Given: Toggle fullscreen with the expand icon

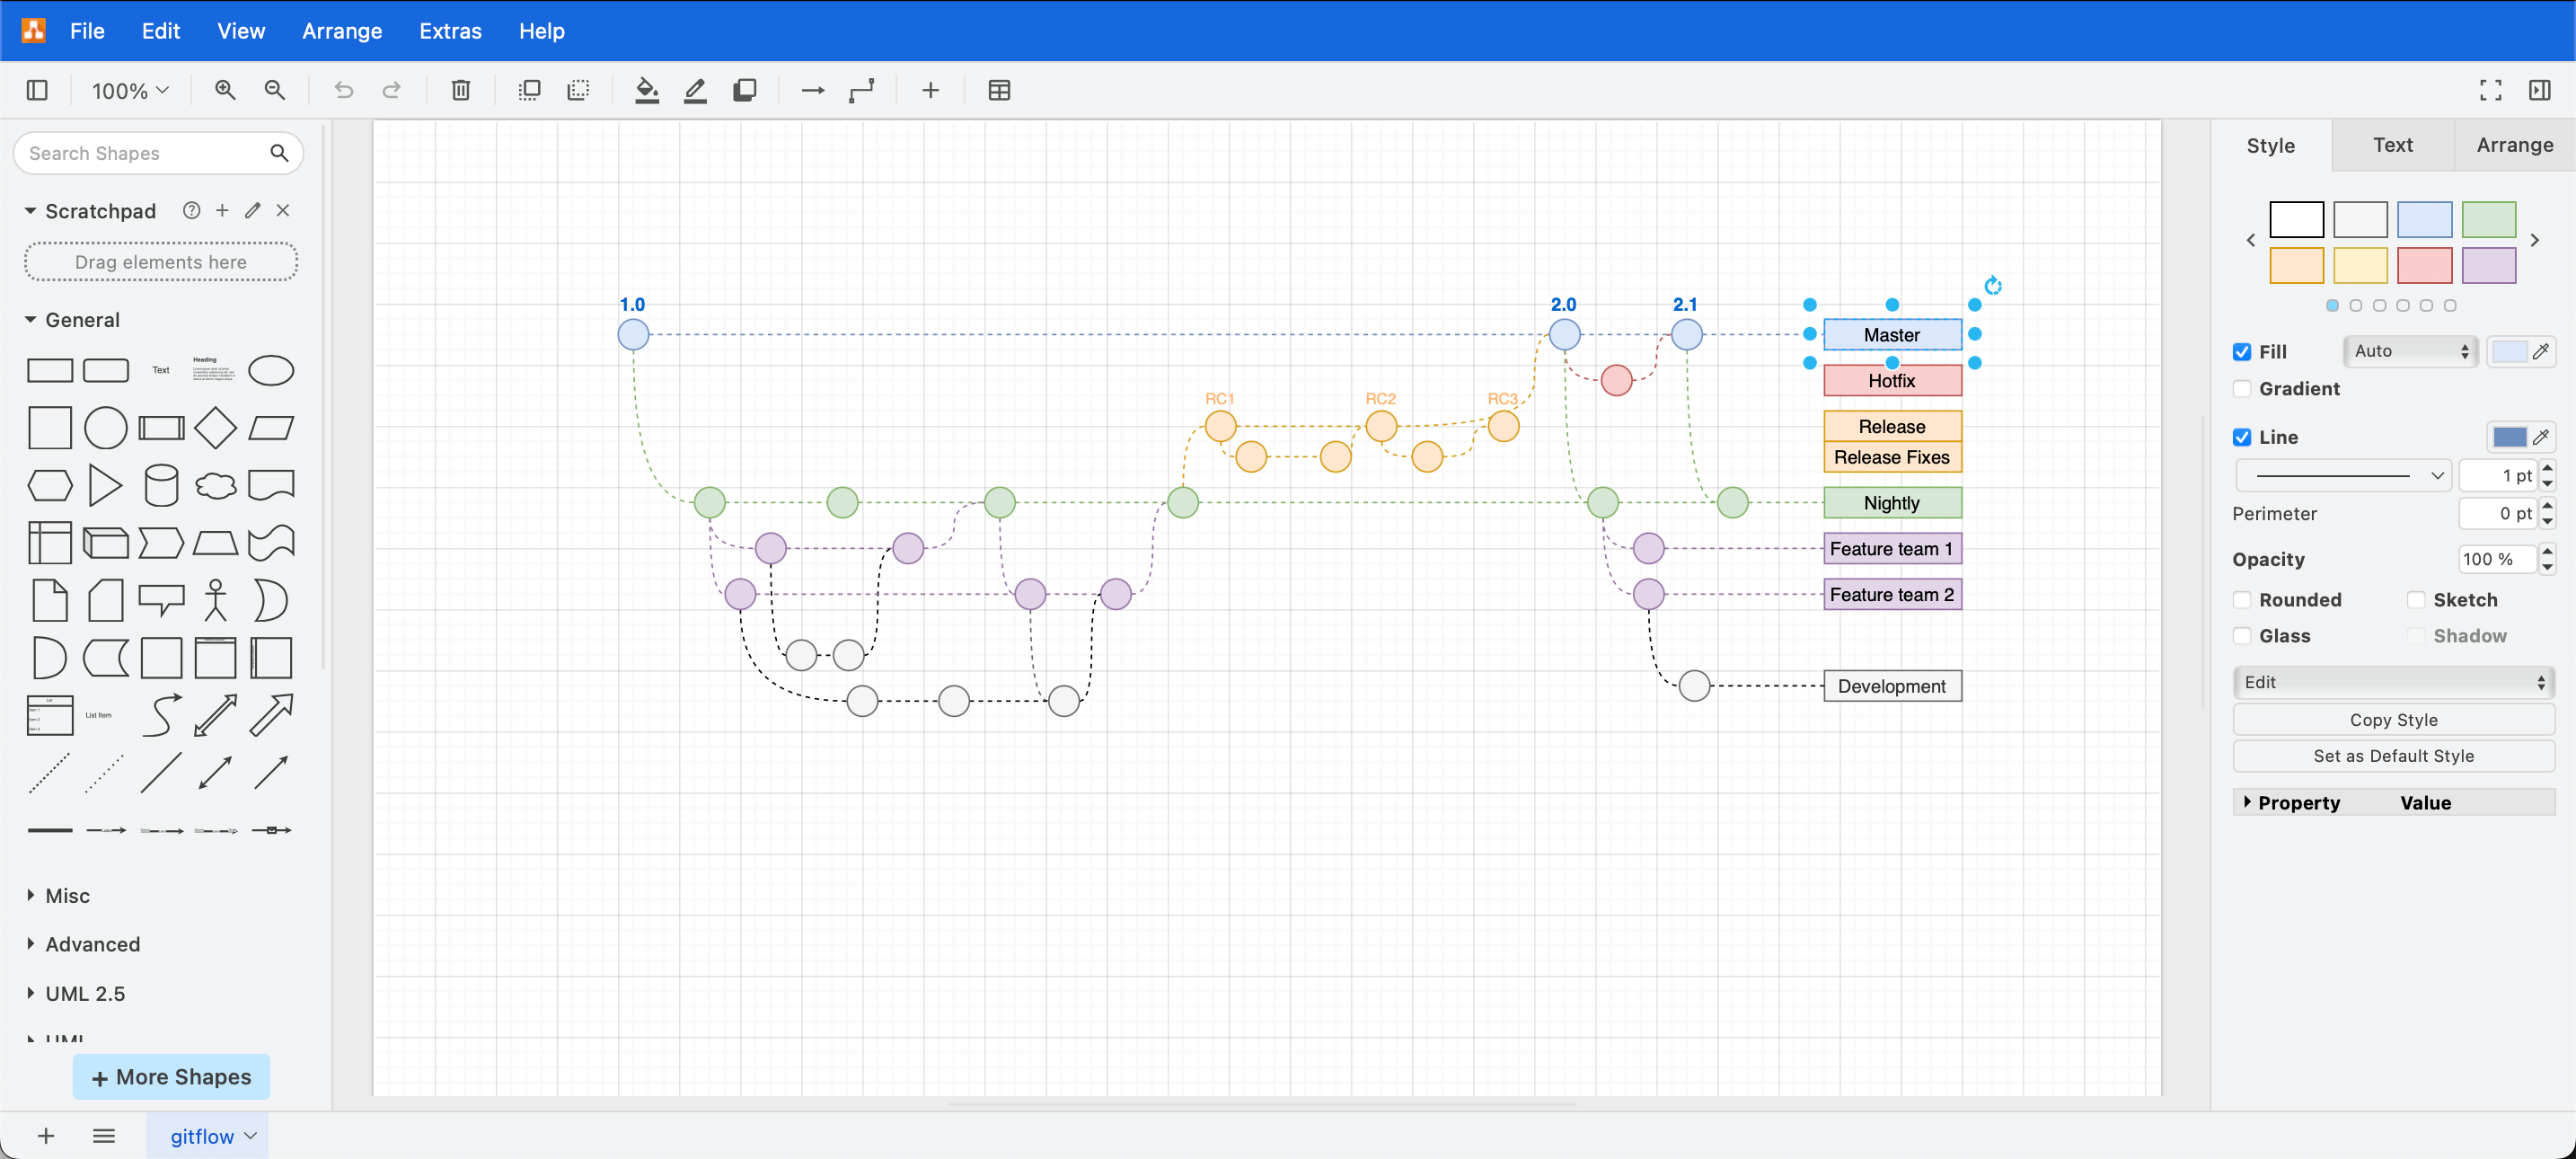Looking at the screenshot, I should (x=2490, y=90).
